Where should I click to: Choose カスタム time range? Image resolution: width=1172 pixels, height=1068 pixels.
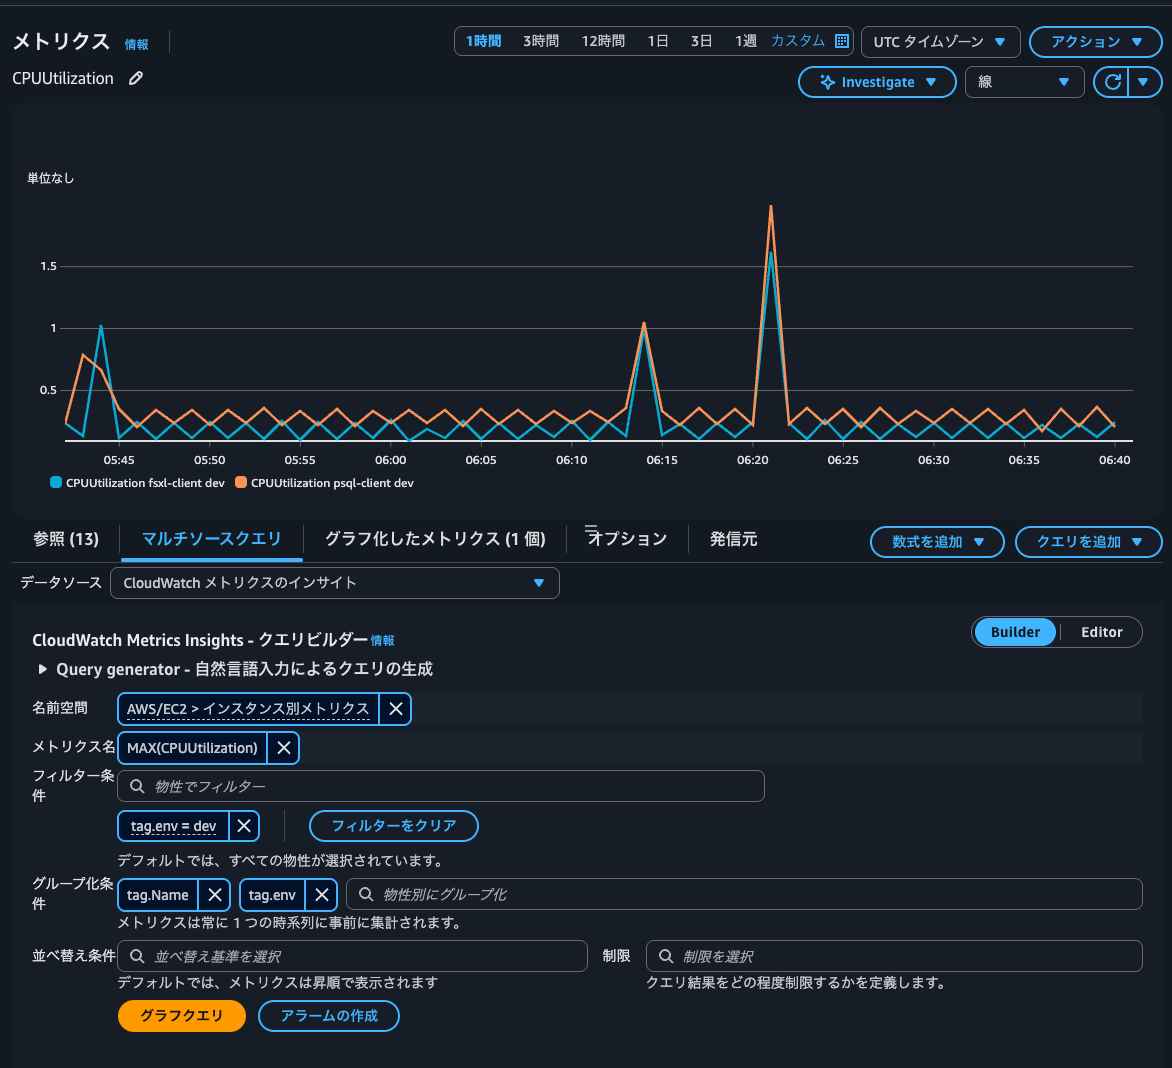click(x=798, y=41)
